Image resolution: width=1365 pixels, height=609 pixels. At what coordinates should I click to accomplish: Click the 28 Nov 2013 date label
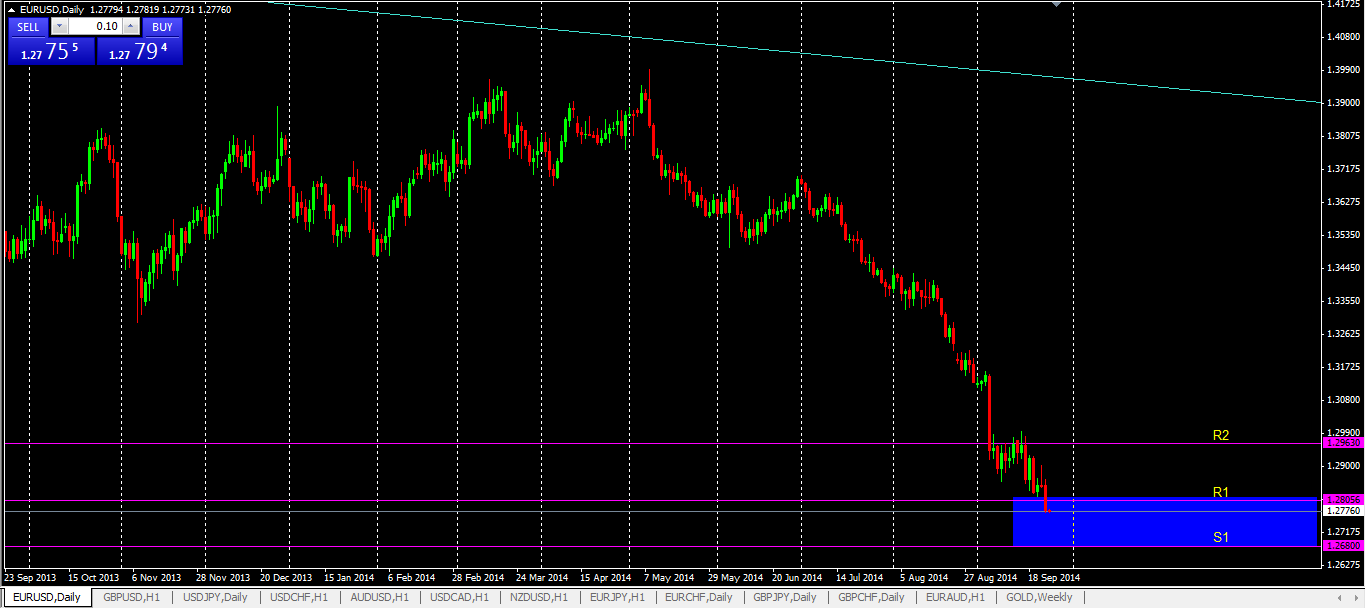(x=221, y=577)
